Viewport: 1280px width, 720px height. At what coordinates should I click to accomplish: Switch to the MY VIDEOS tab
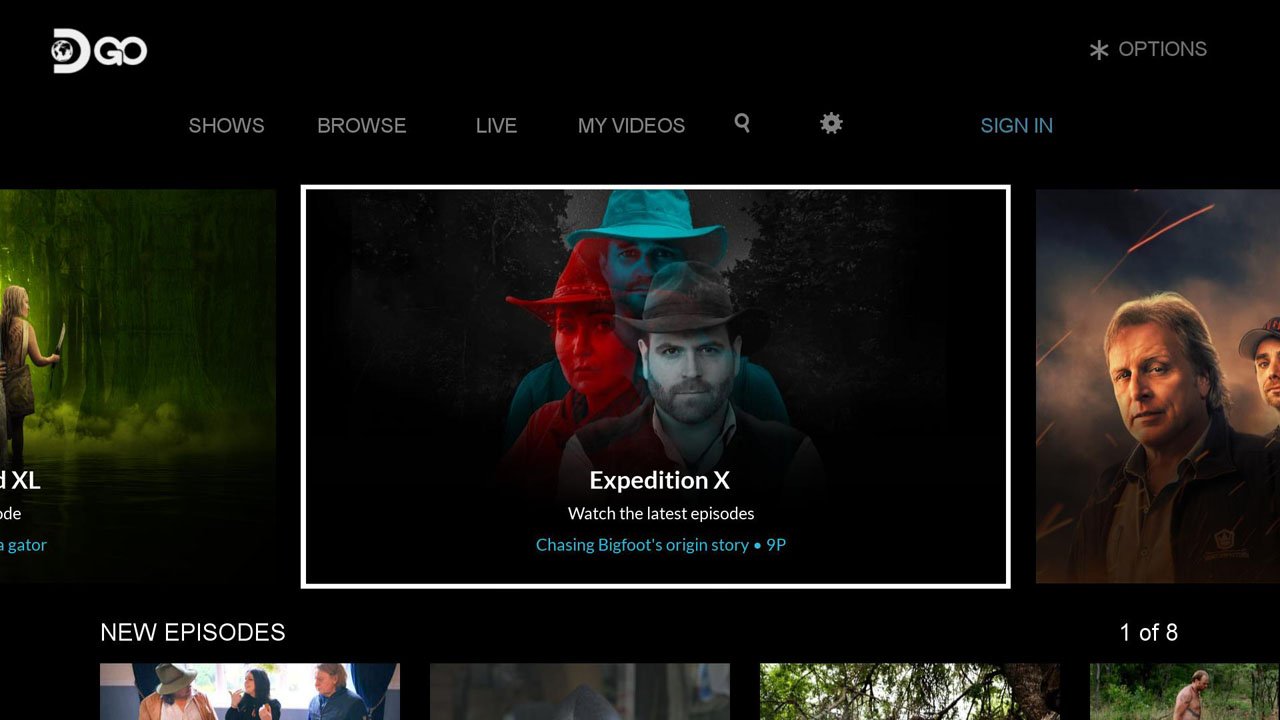(x=631, y=125)
